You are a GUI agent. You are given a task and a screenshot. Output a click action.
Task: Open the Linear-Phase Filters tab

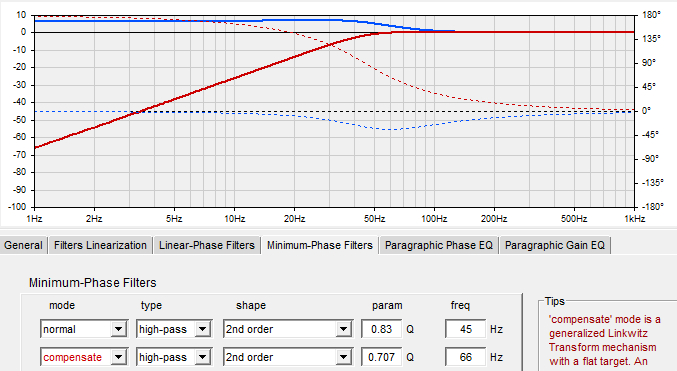pos(207,245)
